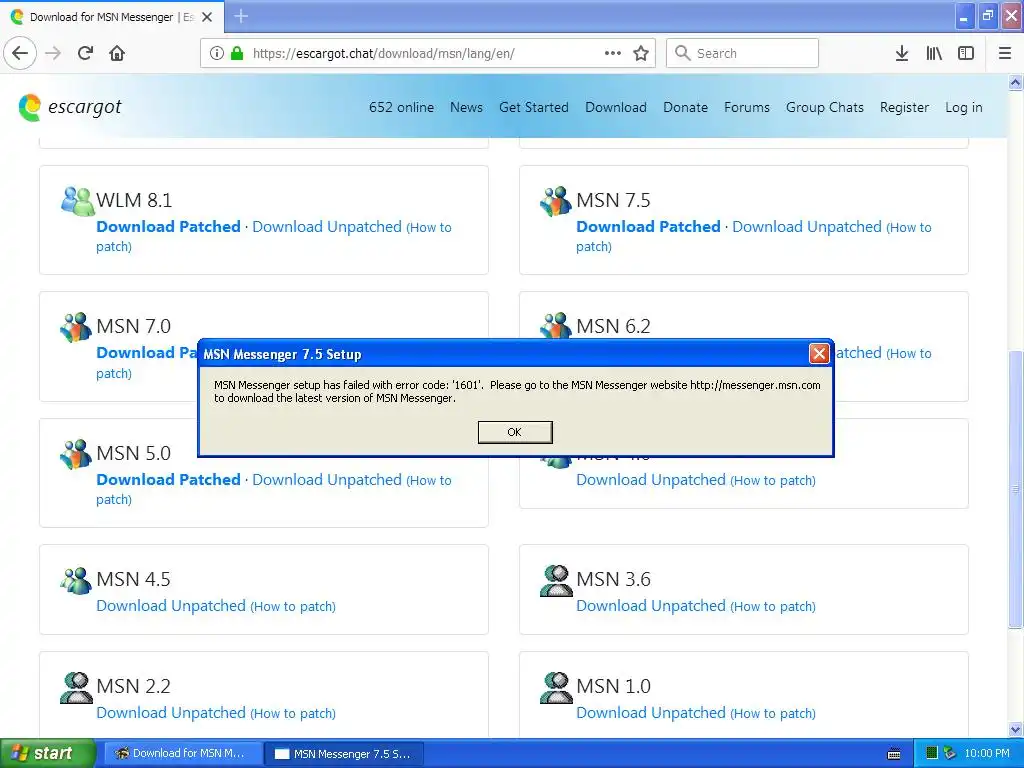Screen dimensions: 1024x768
Task: Download Patched WLM 8.1
Action: tap(168, 227)
